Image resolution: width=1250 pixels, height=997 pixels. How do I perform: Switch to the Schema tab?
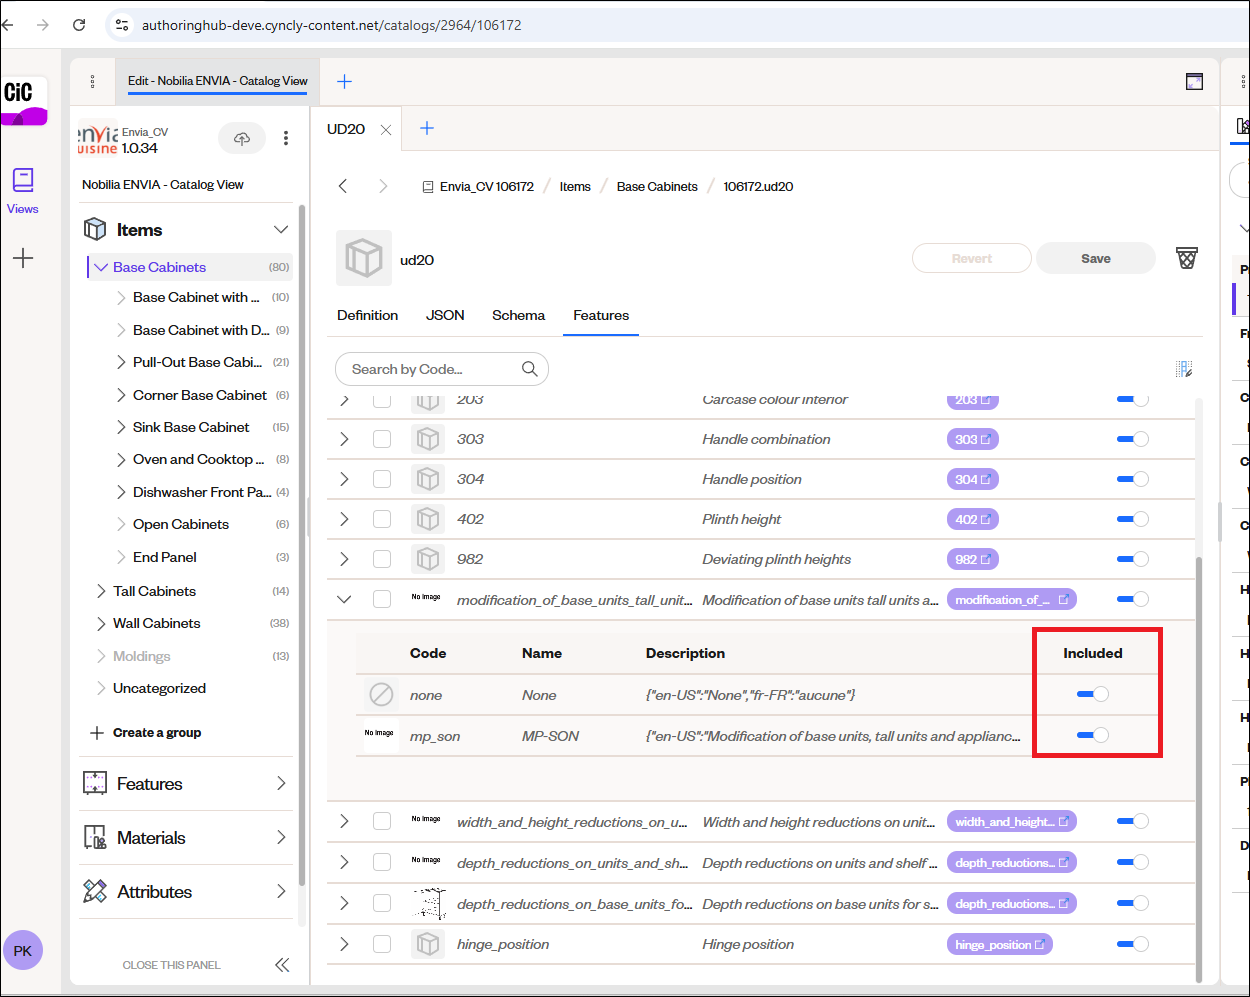pyautogui.click(x=518, y=315)
